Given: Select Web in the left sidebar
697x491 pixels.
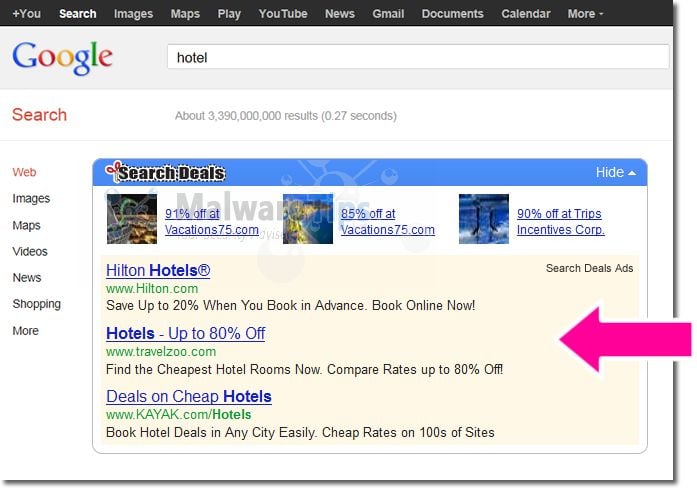Looking at the screenshot, I should click(24, 172).
